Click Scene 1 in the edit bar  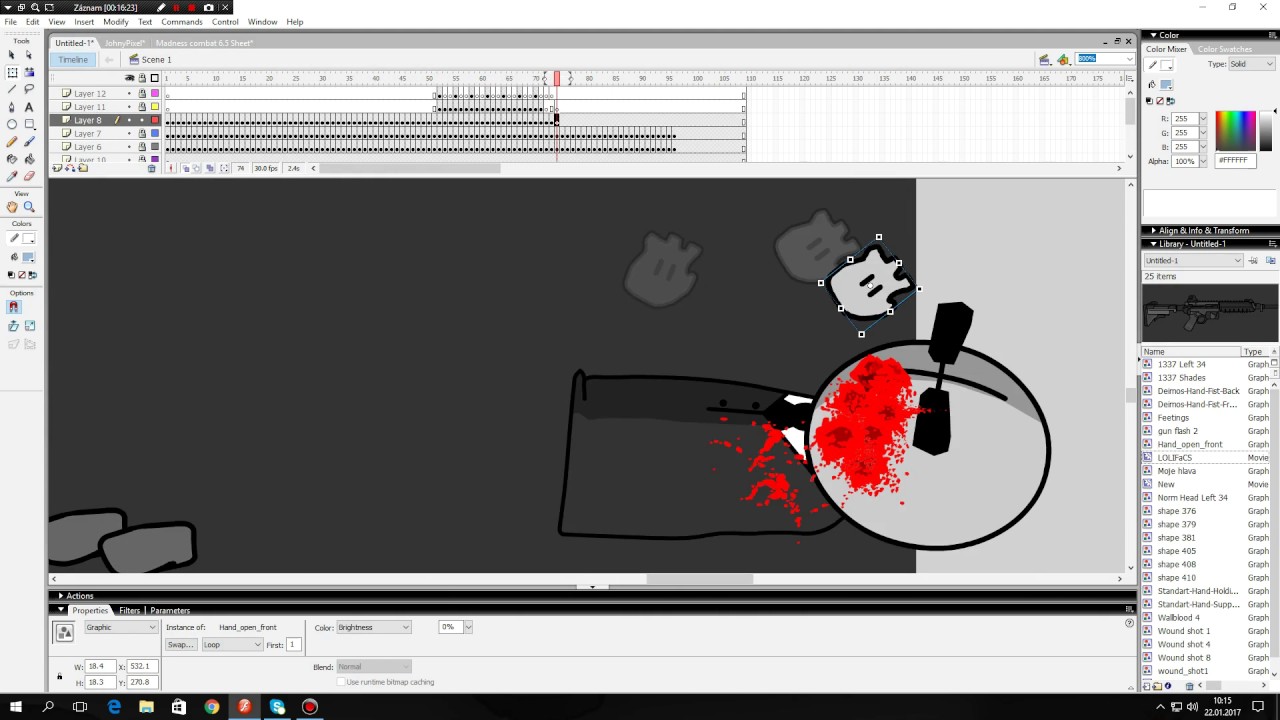156,60
